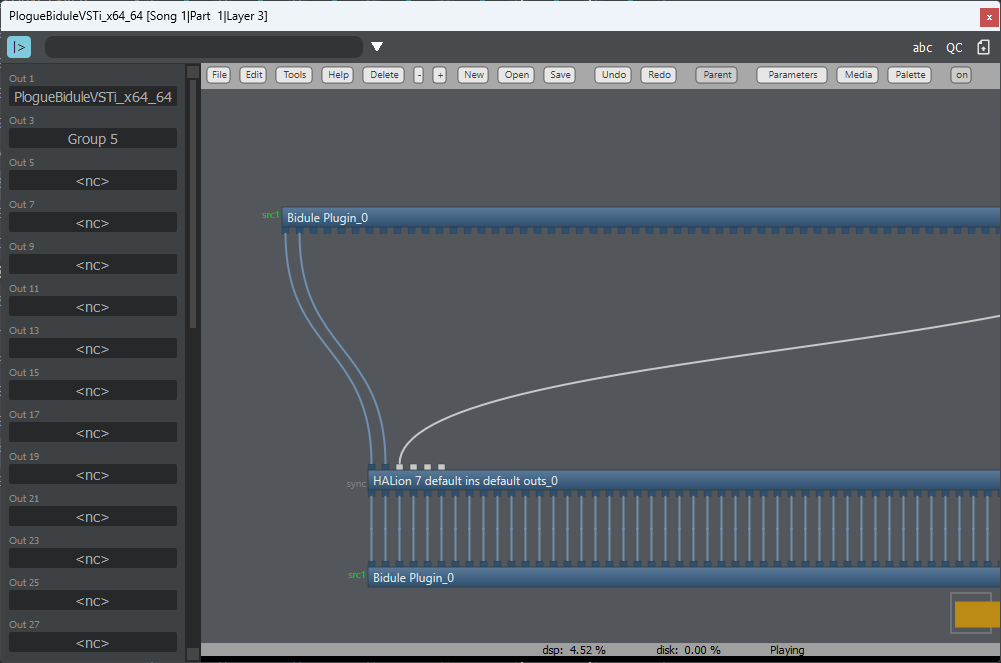The image size is (1001, 663).
Task: Toggle the abc label view
Action: point(922,47)
